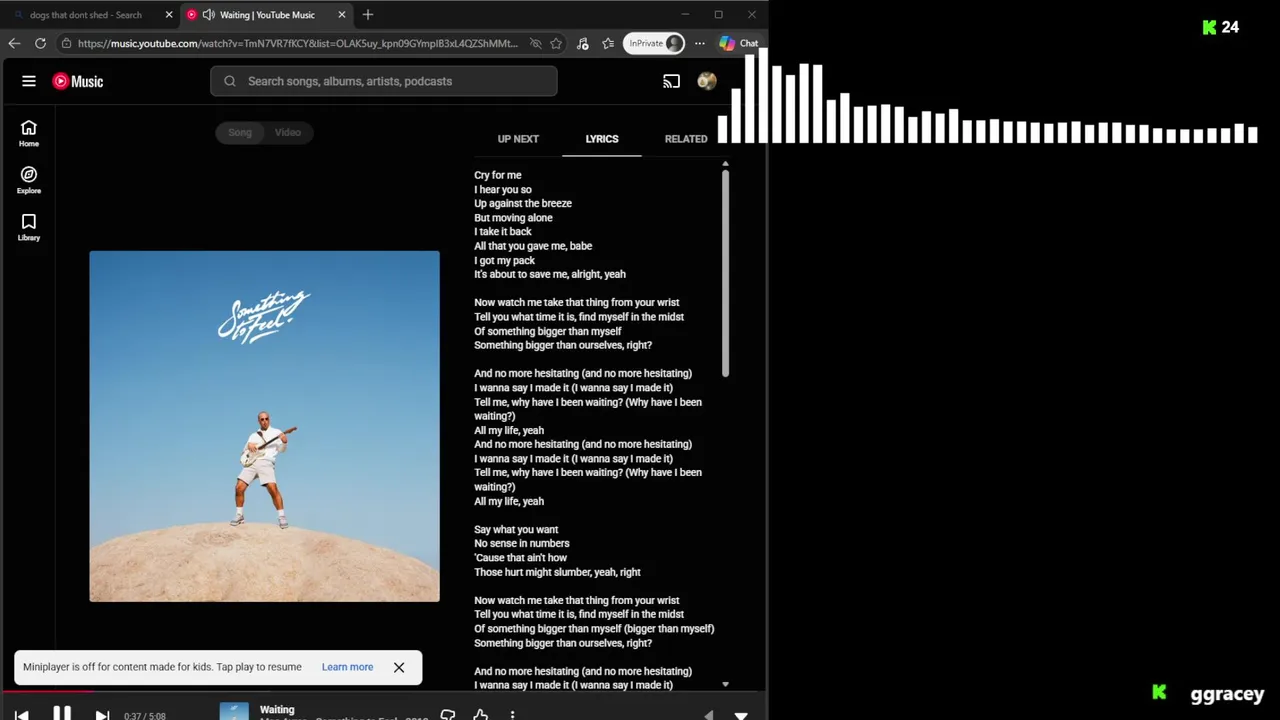
Task: Click the Cast to device icon
Action: click(x=671, y=81)
